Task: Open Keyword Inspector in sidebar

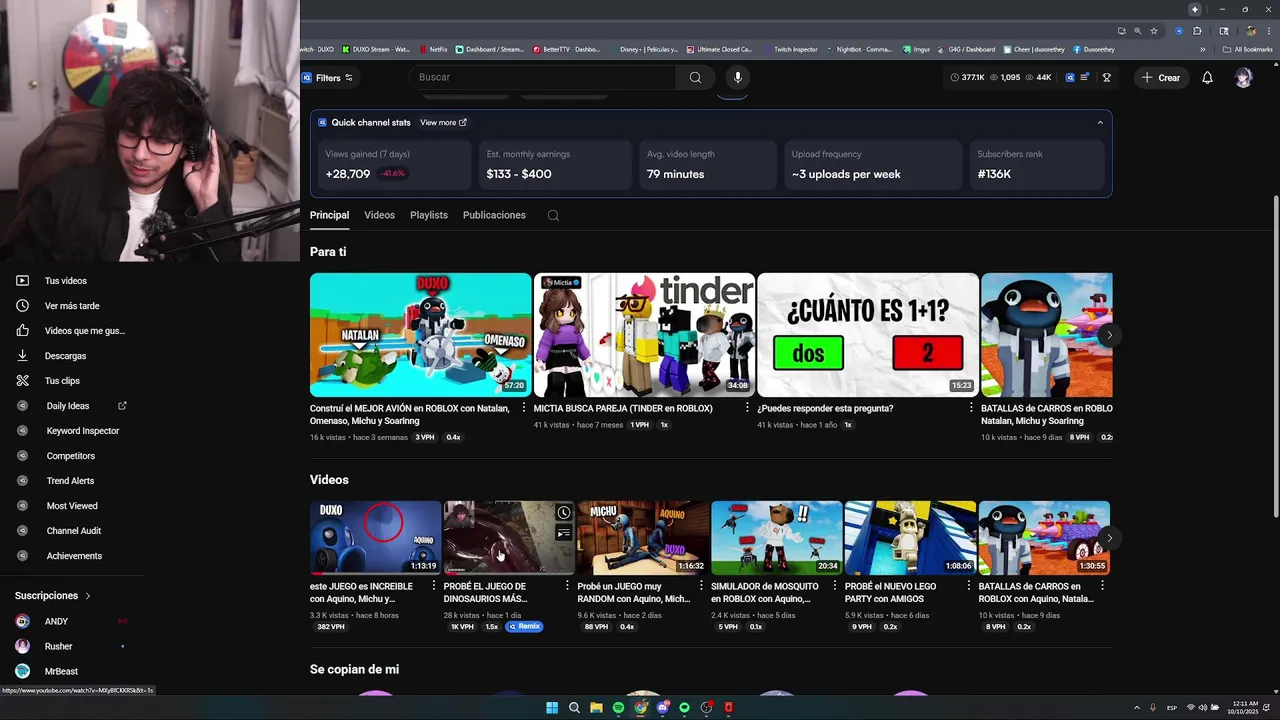Action: (83, 431)
